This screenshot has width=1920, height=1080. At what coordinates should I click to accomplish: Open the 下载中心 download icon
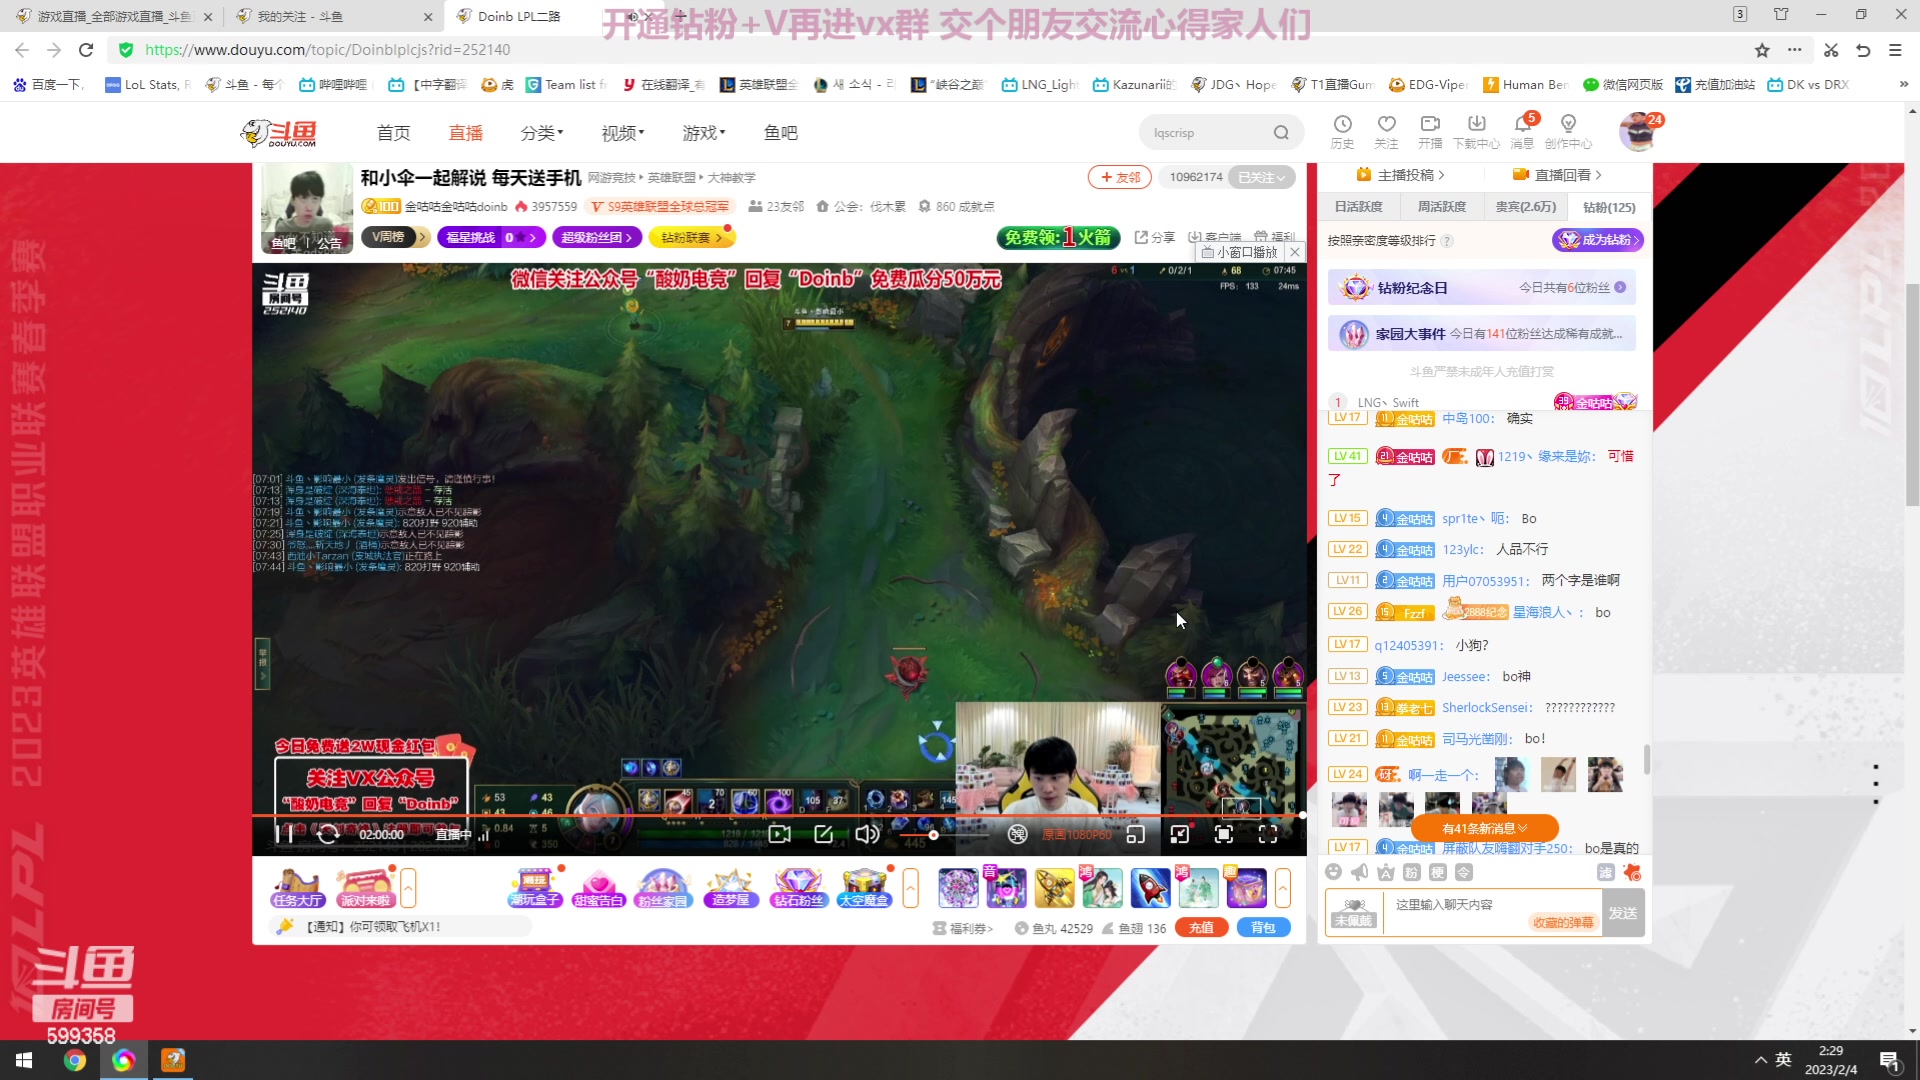click(x=1476, y=131)
